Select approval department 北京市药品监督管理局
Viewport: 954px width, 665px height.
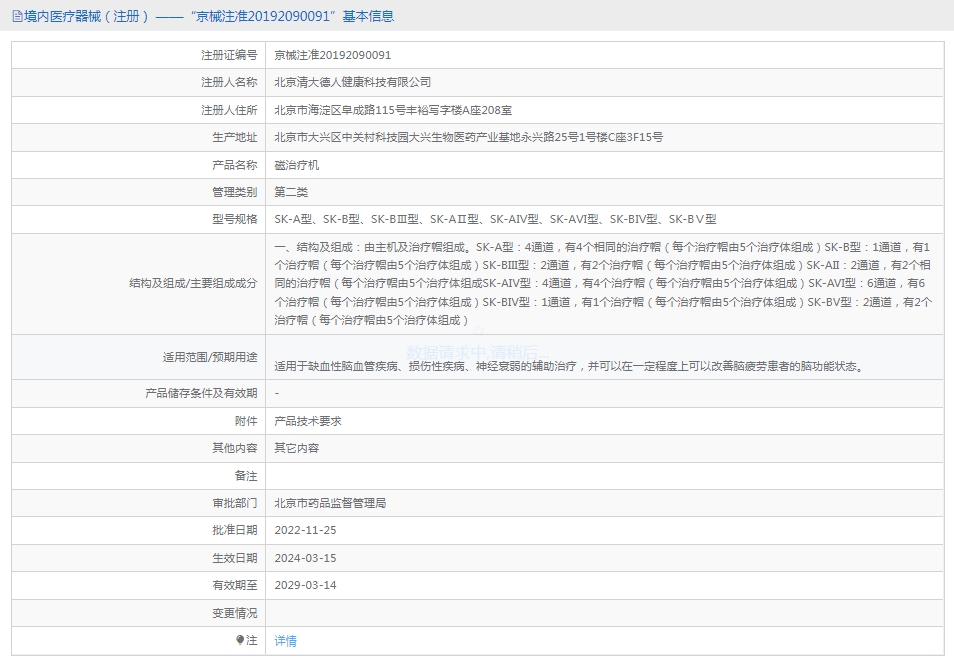[330, 503]
